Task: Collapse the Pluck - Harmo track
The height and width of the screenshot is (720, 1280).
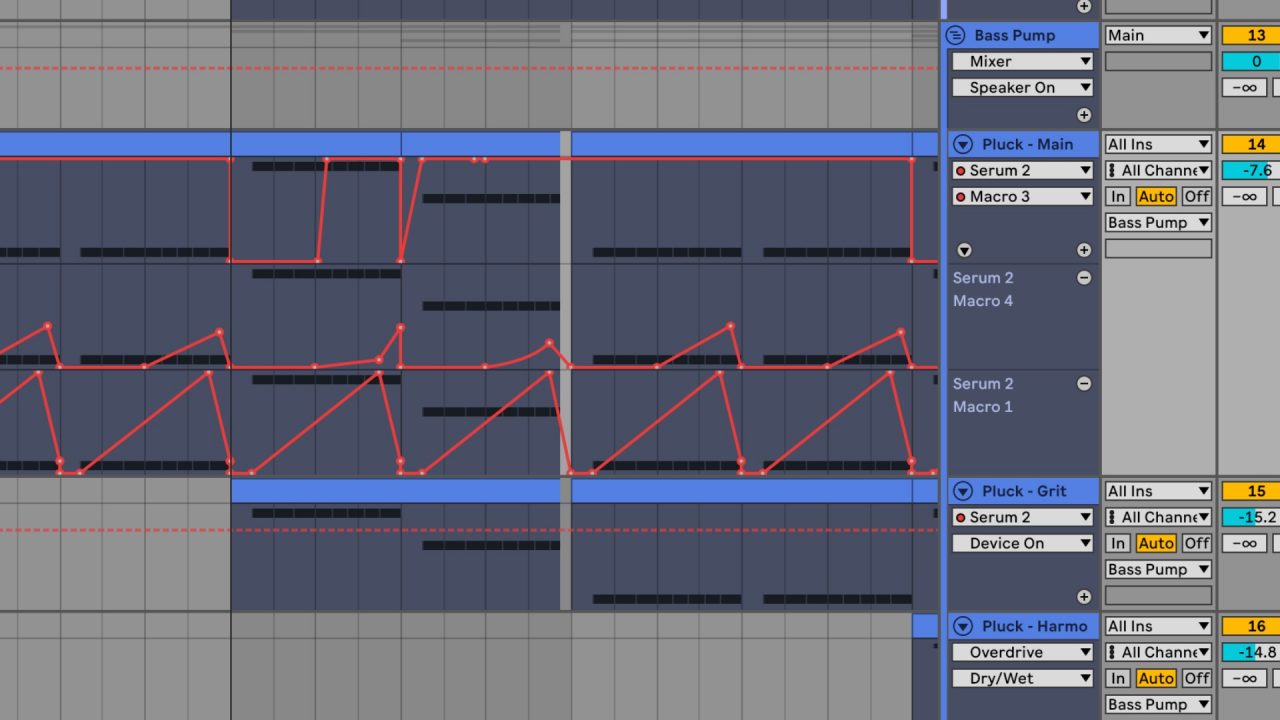Action: pyautogui.click(x=962, y=626)
